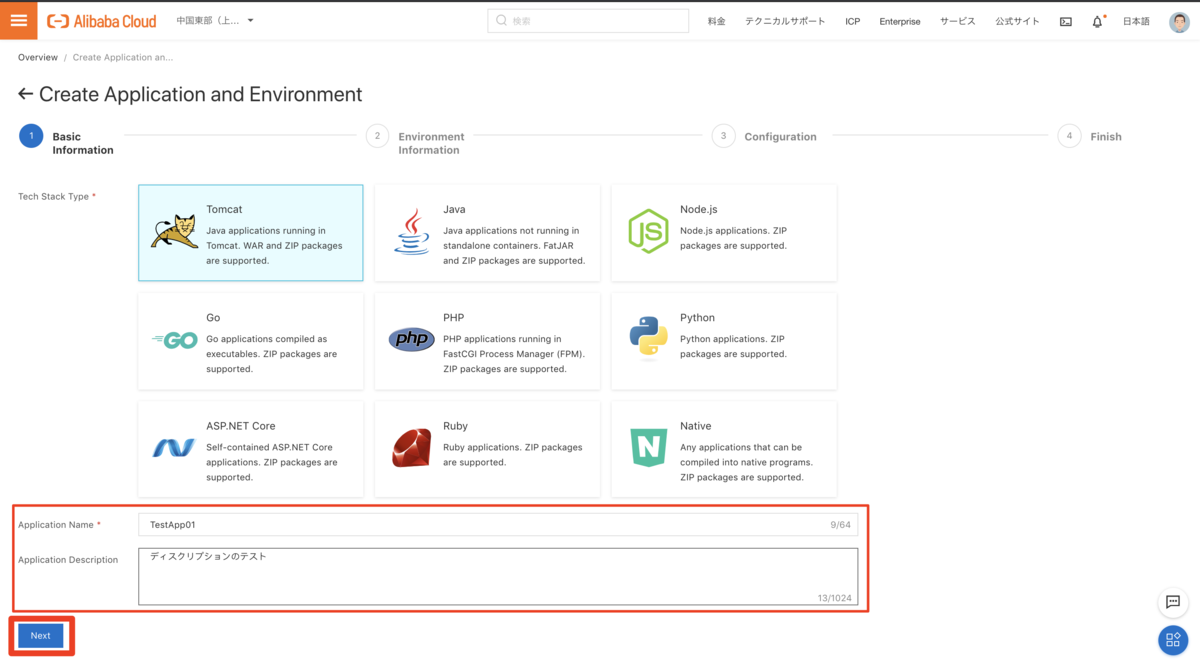Click step 3 Configuration
This screenshot has height=667, width=1200.
765,136
